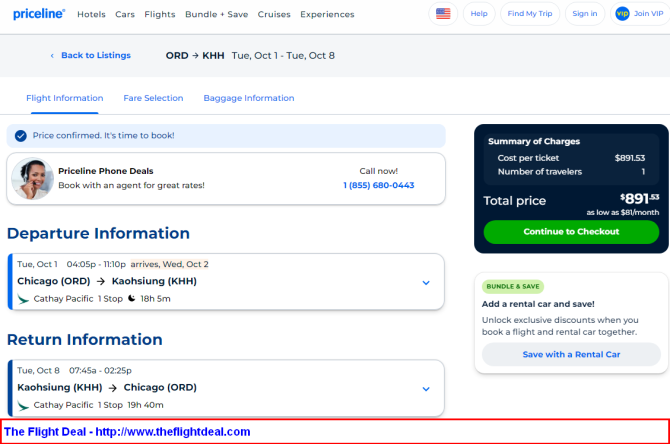The image size is (670, 444).
Task: Click the Priceline logo
Action: (39, 14)
